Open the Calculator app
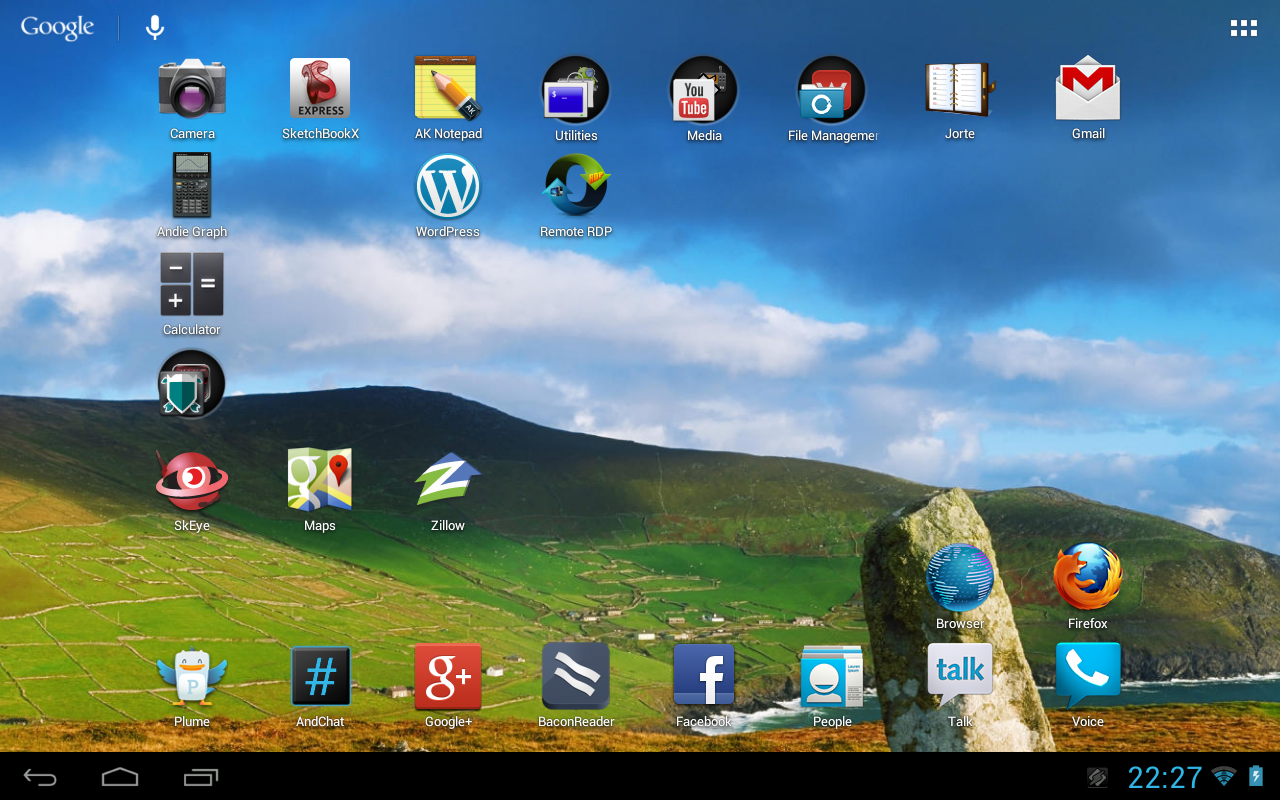The width and height of the screenshot is (1280, 800). (192, 293)
